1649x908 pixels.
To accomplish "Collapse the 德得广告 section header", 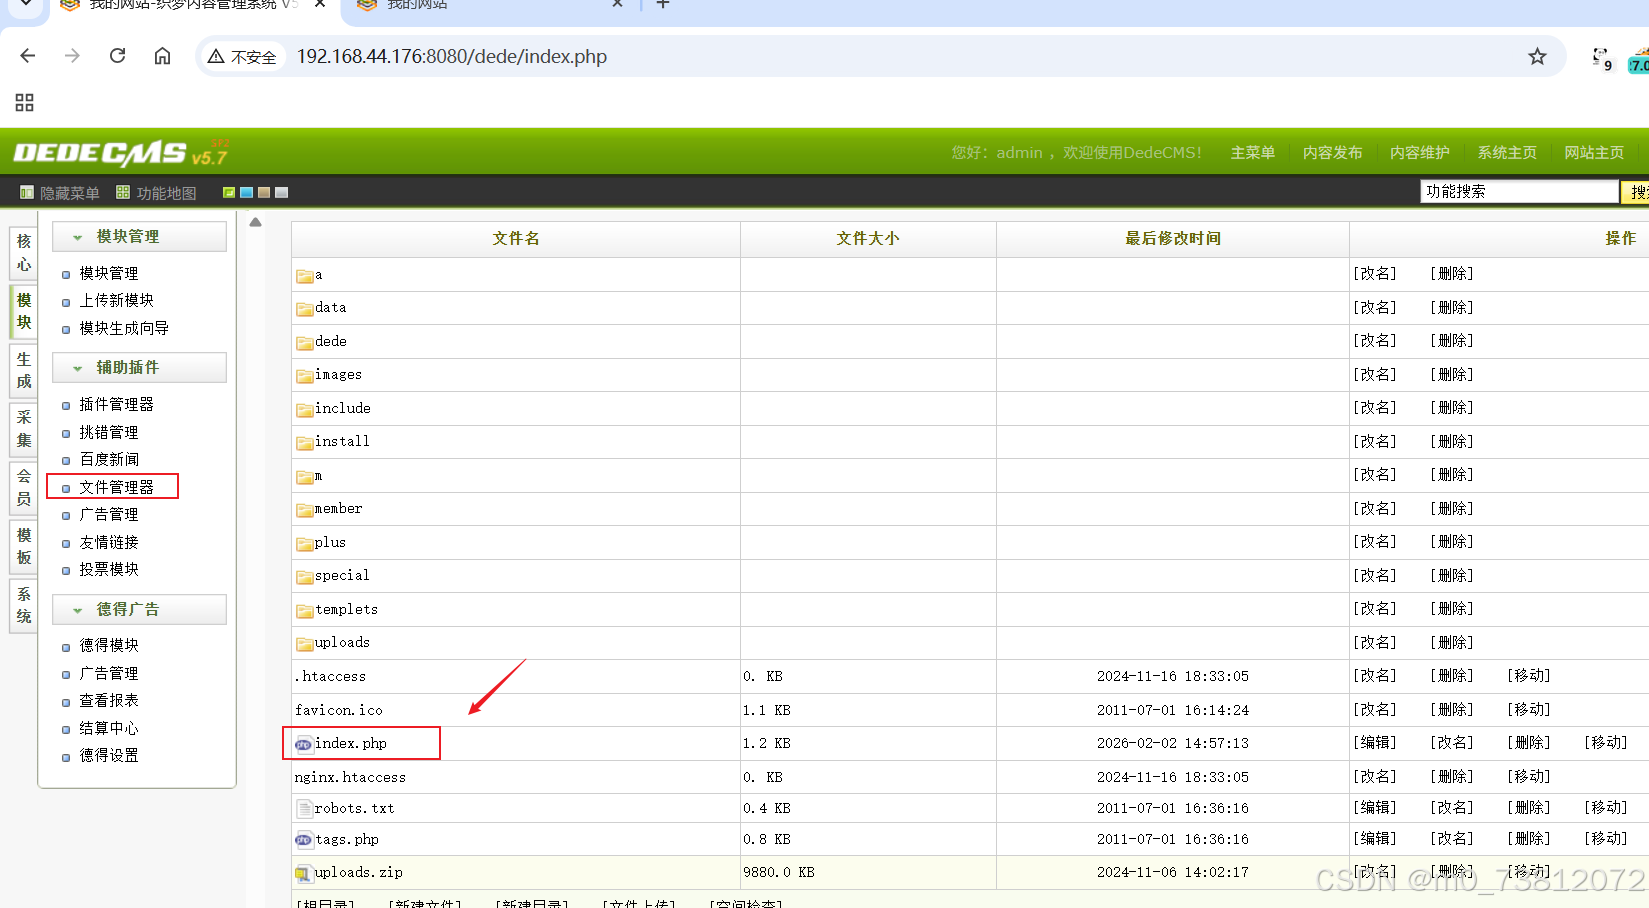I will point(139,610).
